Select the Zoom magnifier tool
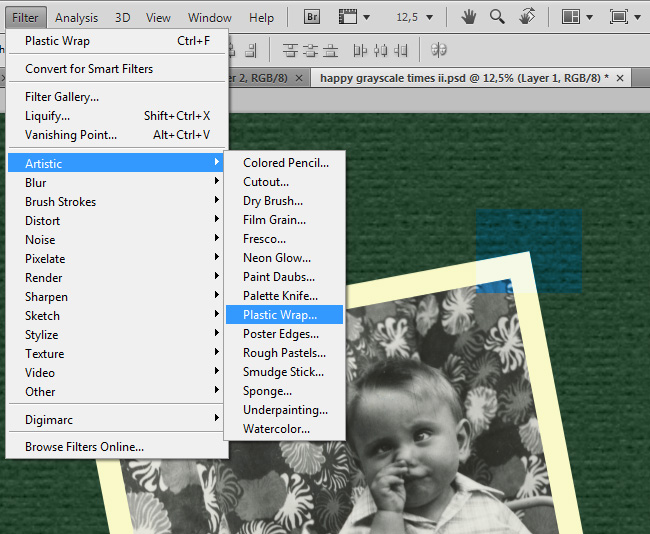650x534 pixels. (x=497, y=17)
